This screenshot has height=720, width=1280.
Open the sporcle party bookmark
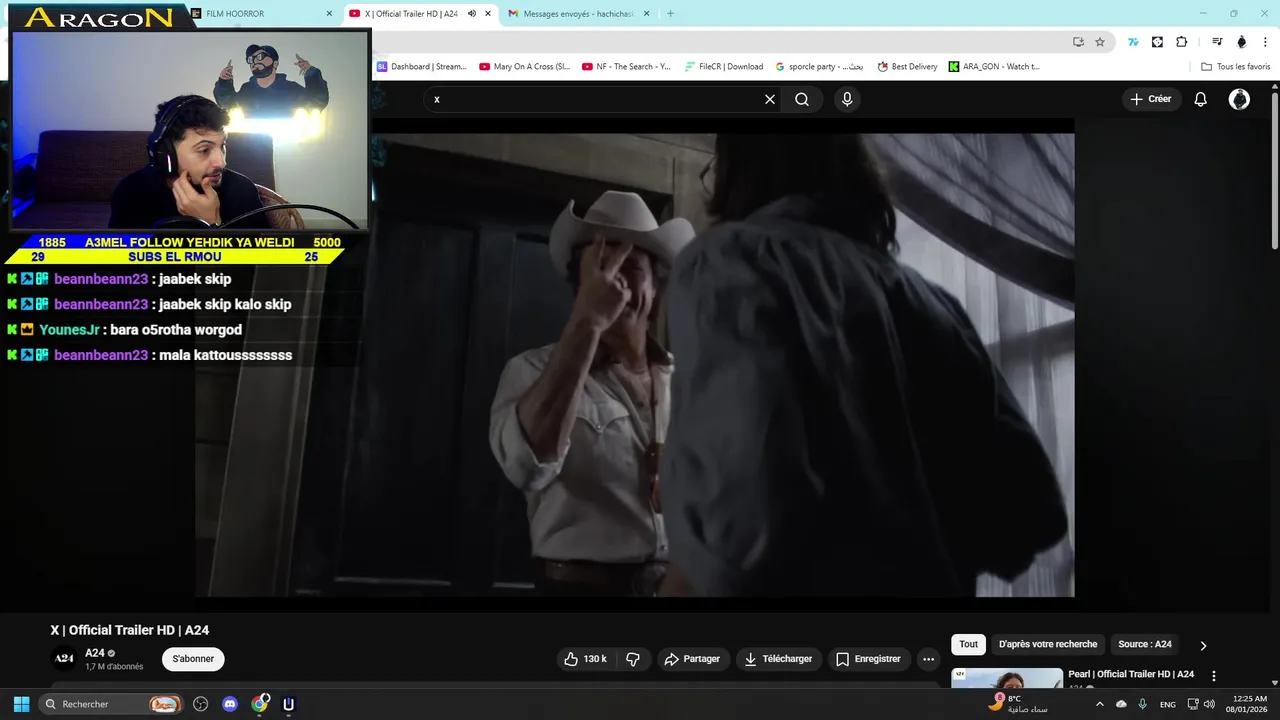coord(819,67)
